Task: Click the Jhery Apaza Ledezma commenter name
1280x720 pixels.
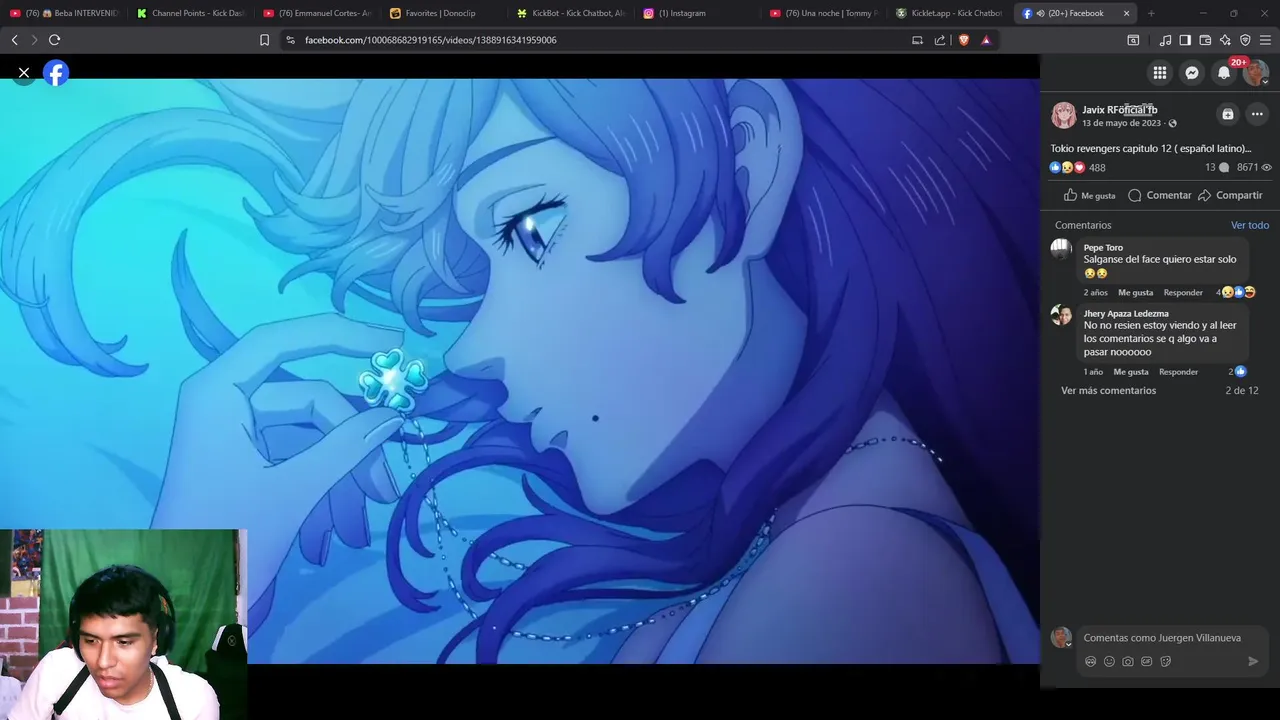Action: tap(1126, 313)
